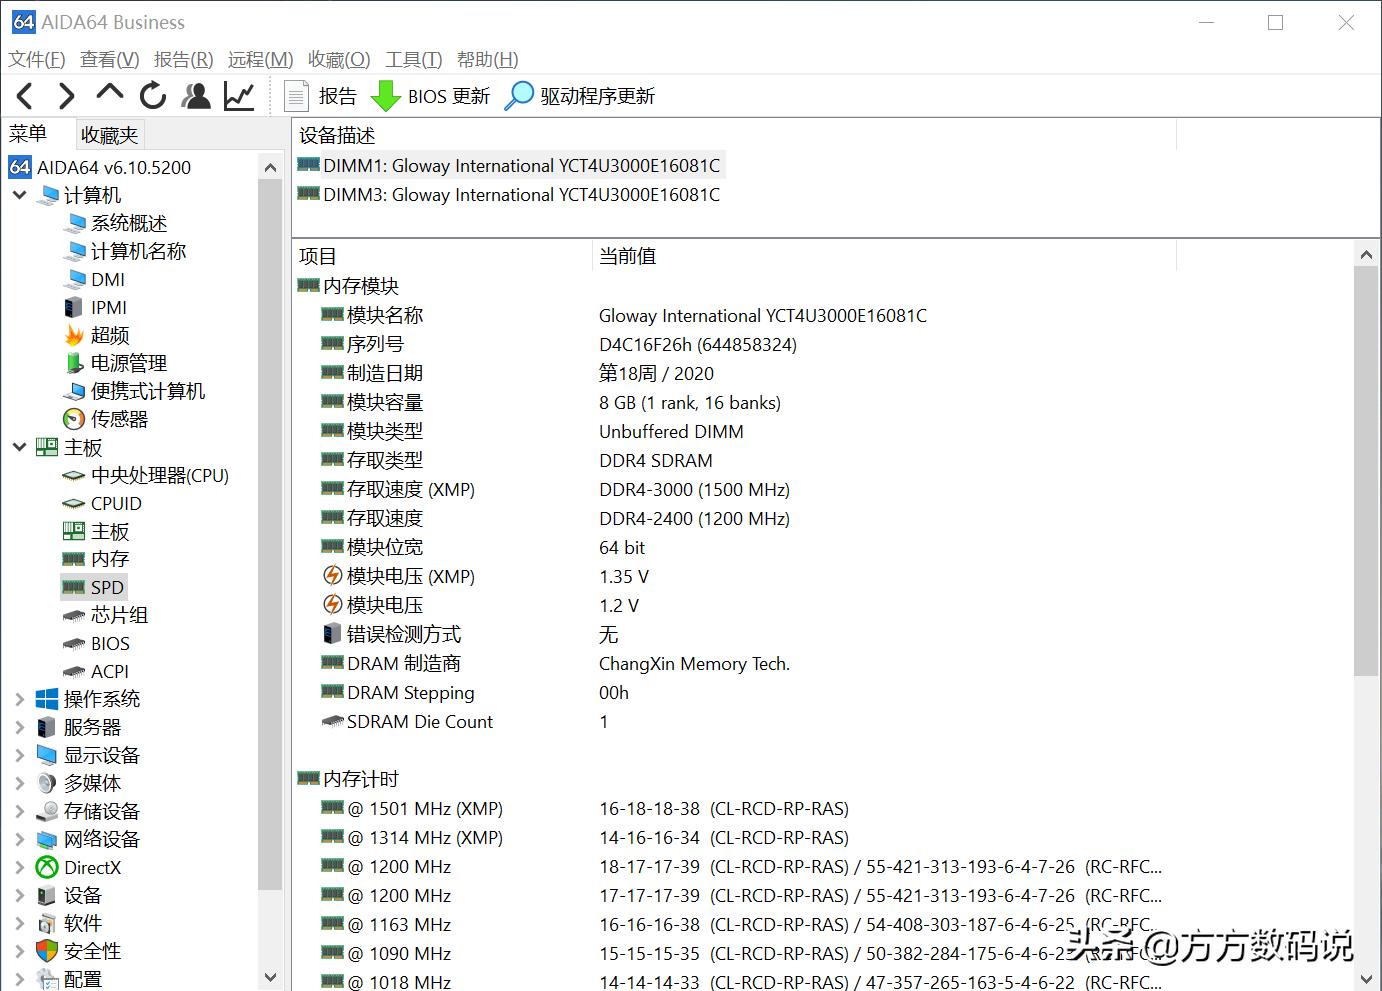The width and height of the screenshot is (1382, 991).
Task: Open the 文件(F) menu
Action: pyautogui.click(x=37, y=60)
